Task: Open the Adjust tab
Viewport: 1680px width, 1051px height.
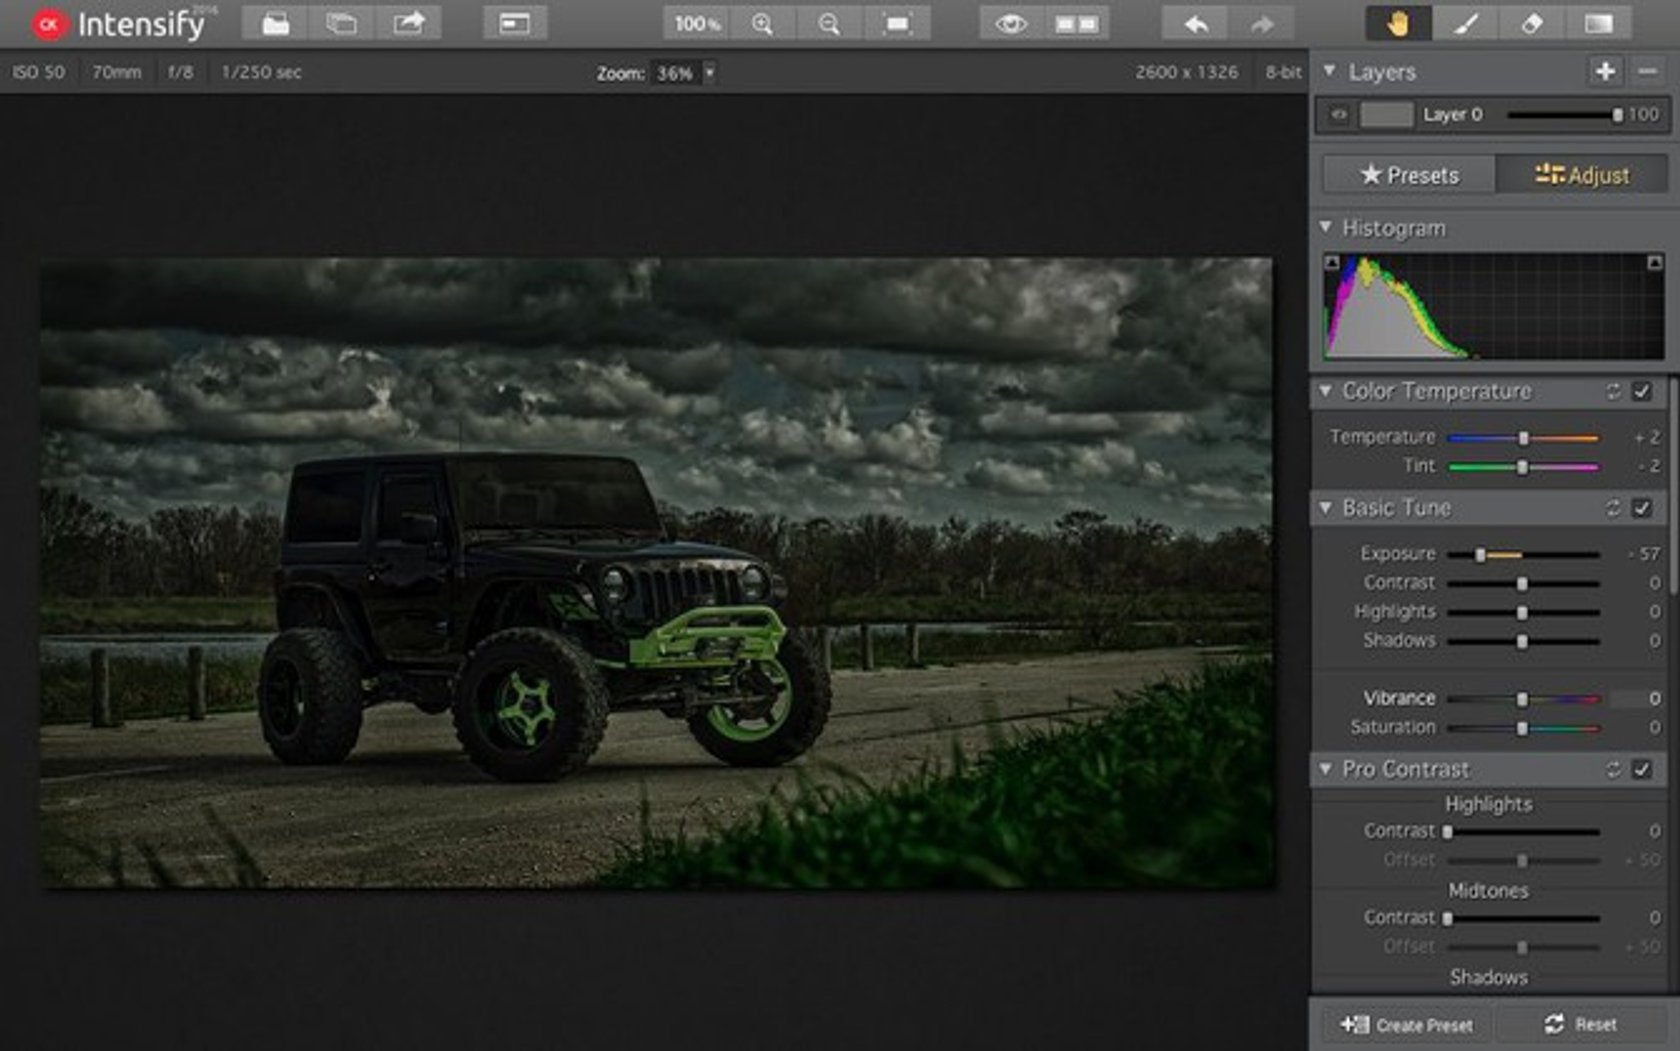Action: tap(1582, 174)
